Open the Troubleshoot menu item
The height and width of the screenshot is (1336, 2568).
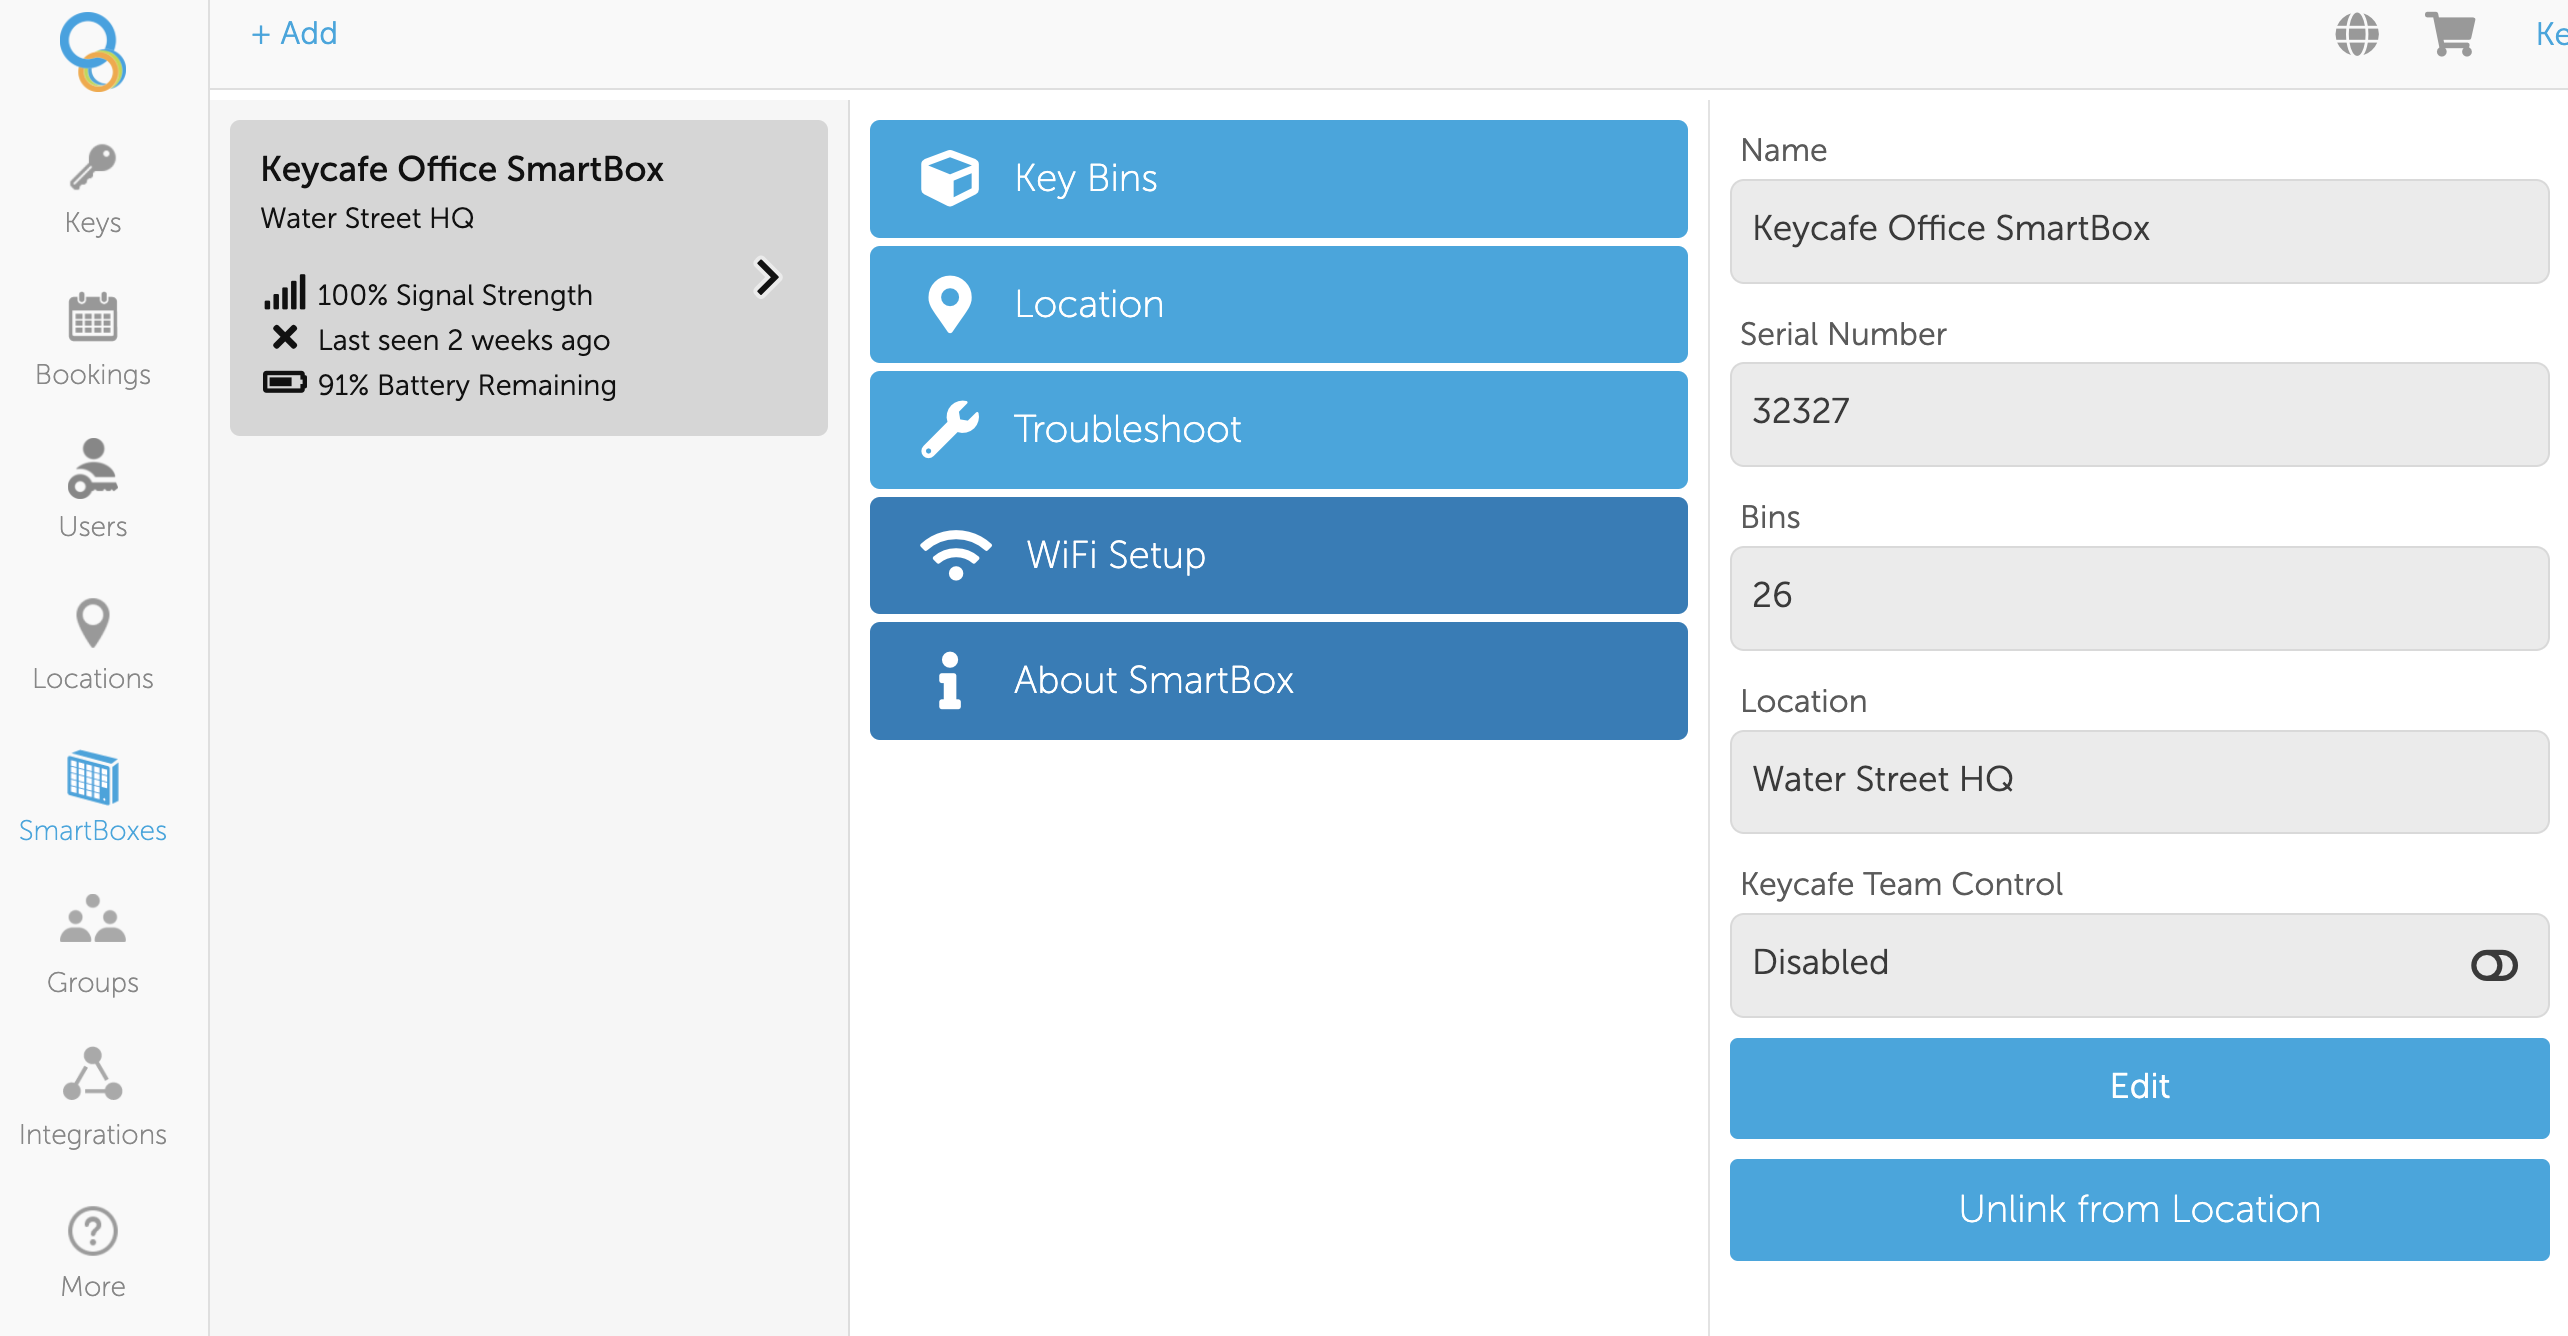coord(1278,430)
